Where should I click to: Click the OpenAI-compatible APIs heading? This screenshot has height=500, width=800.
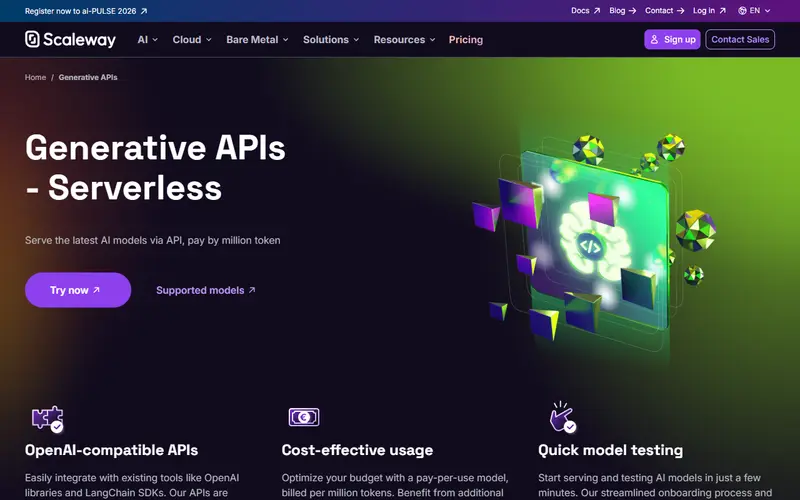(111, 450)
